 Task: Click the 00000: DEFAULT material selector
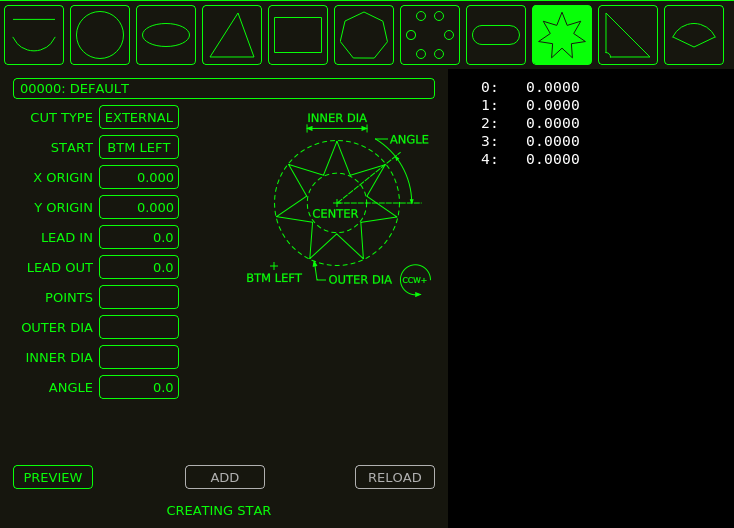tap(224, 88)
